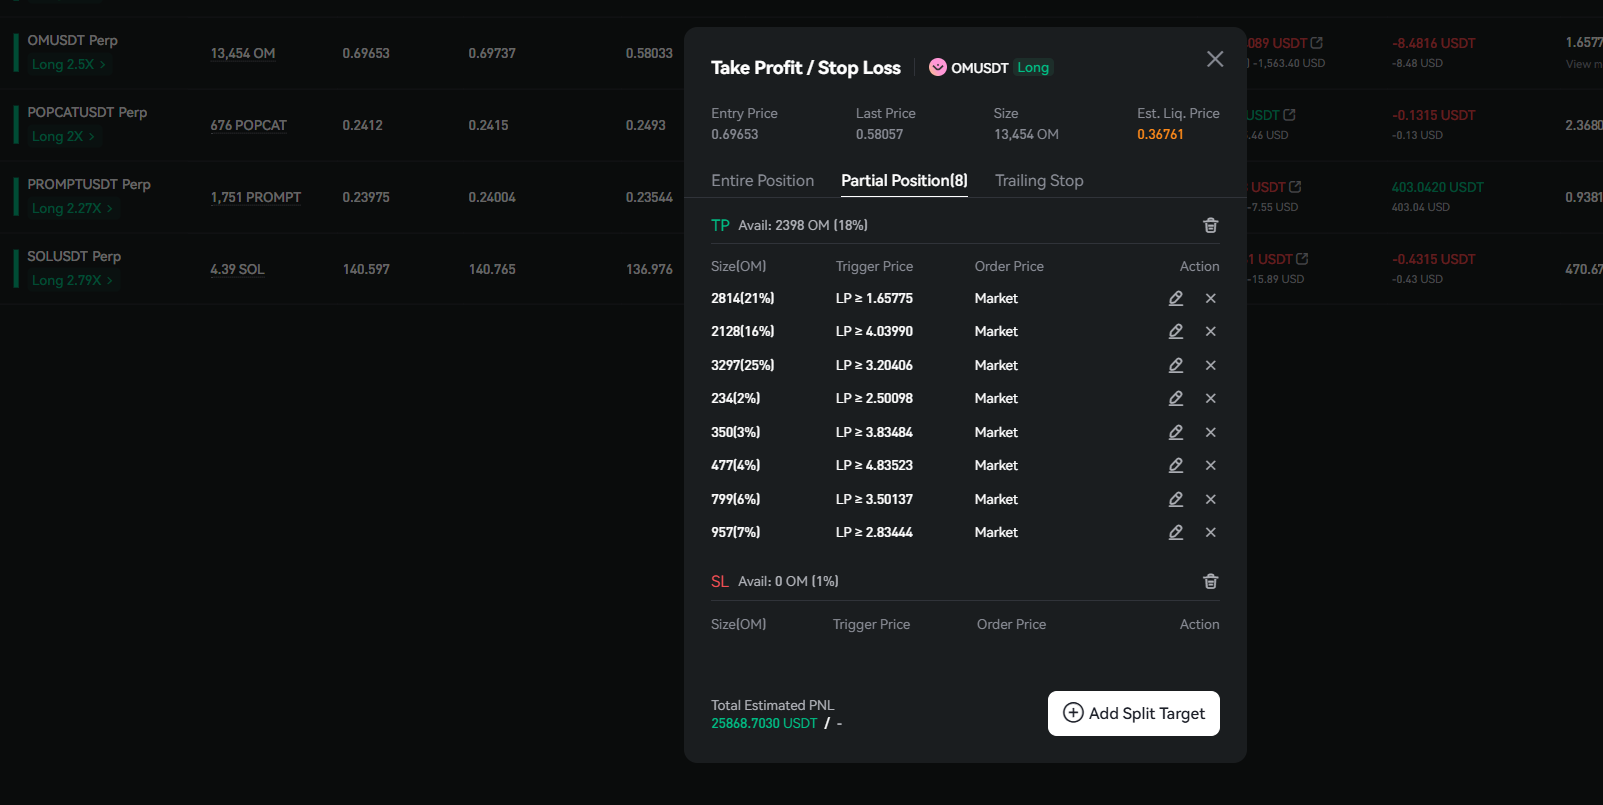Switch to the Entire Position tab
This screenshot has height=805, width=1603.
(x=762, y=181)
